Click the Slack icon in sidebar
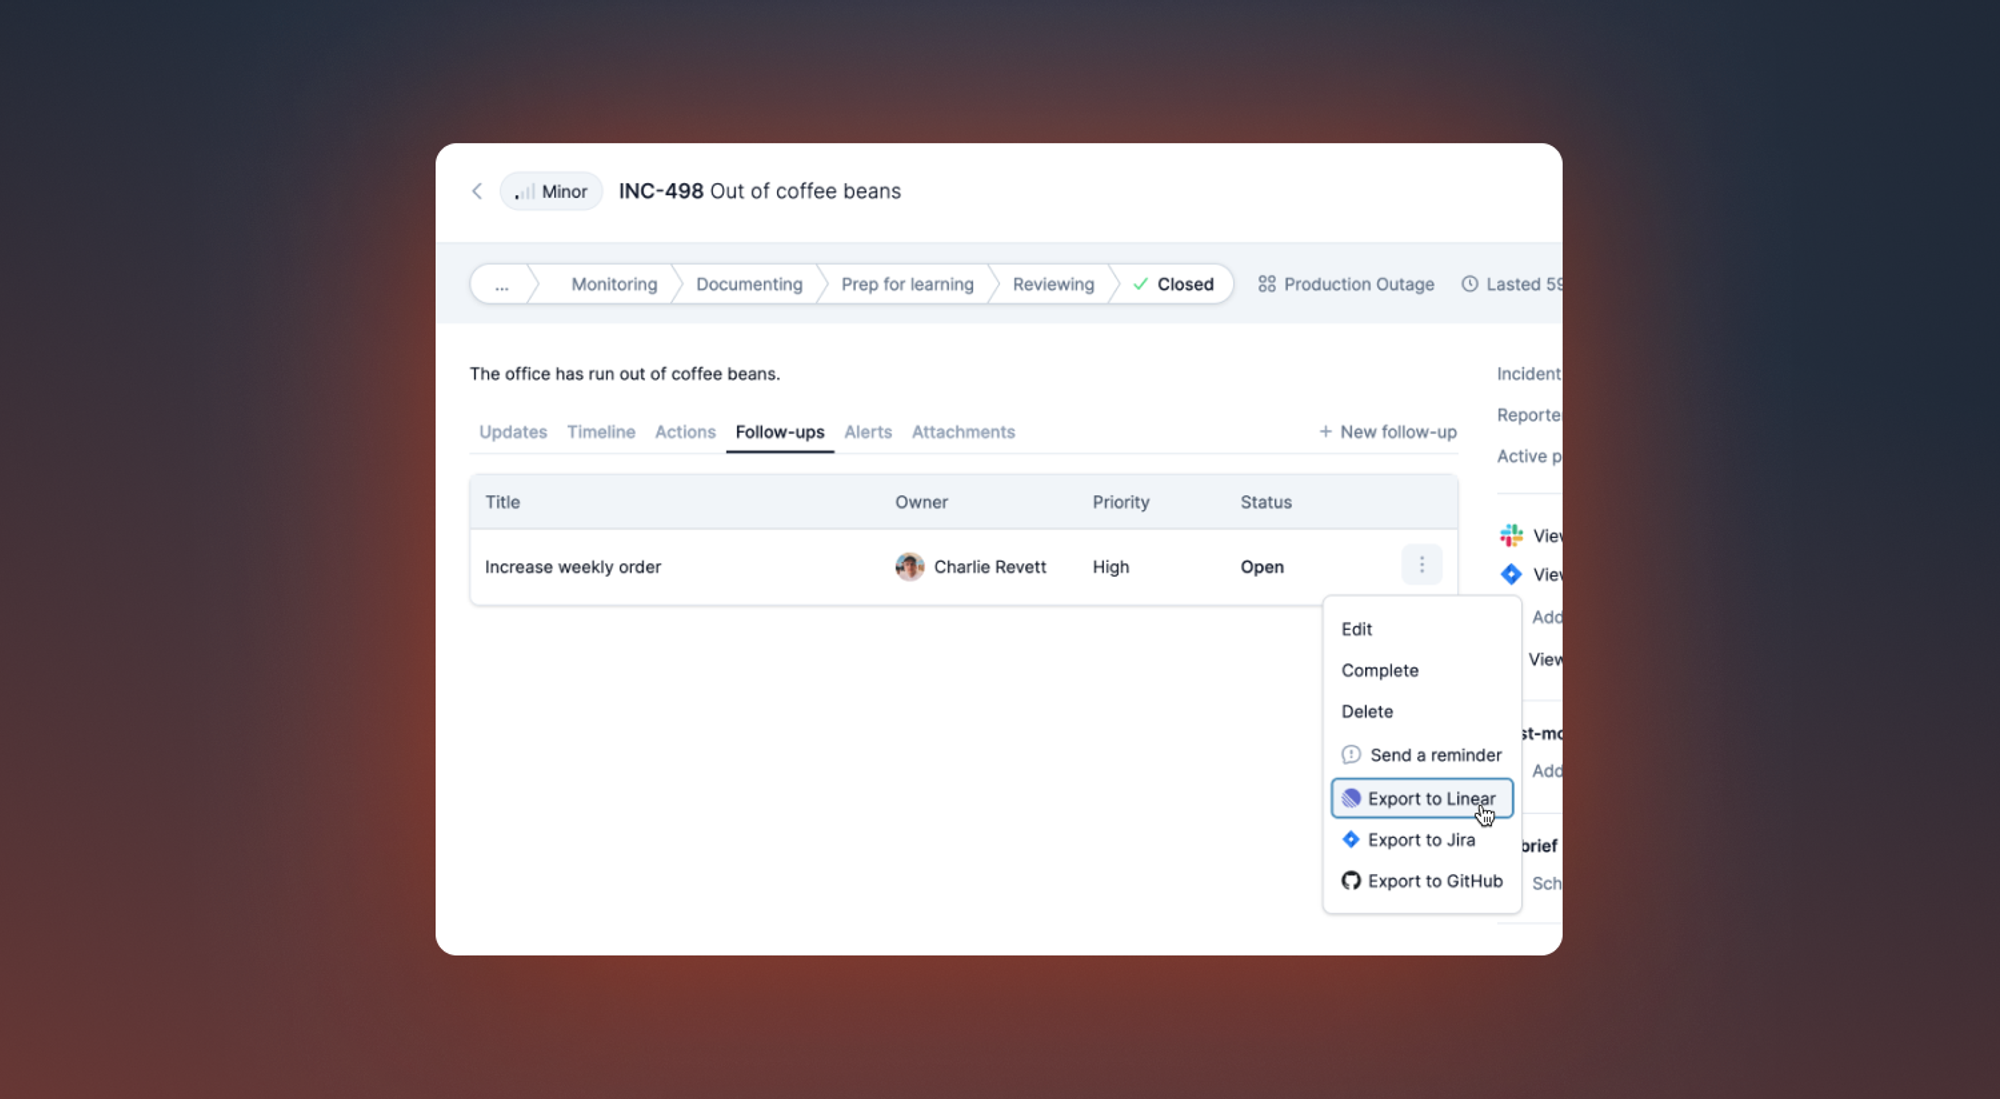 point(1511,535)
